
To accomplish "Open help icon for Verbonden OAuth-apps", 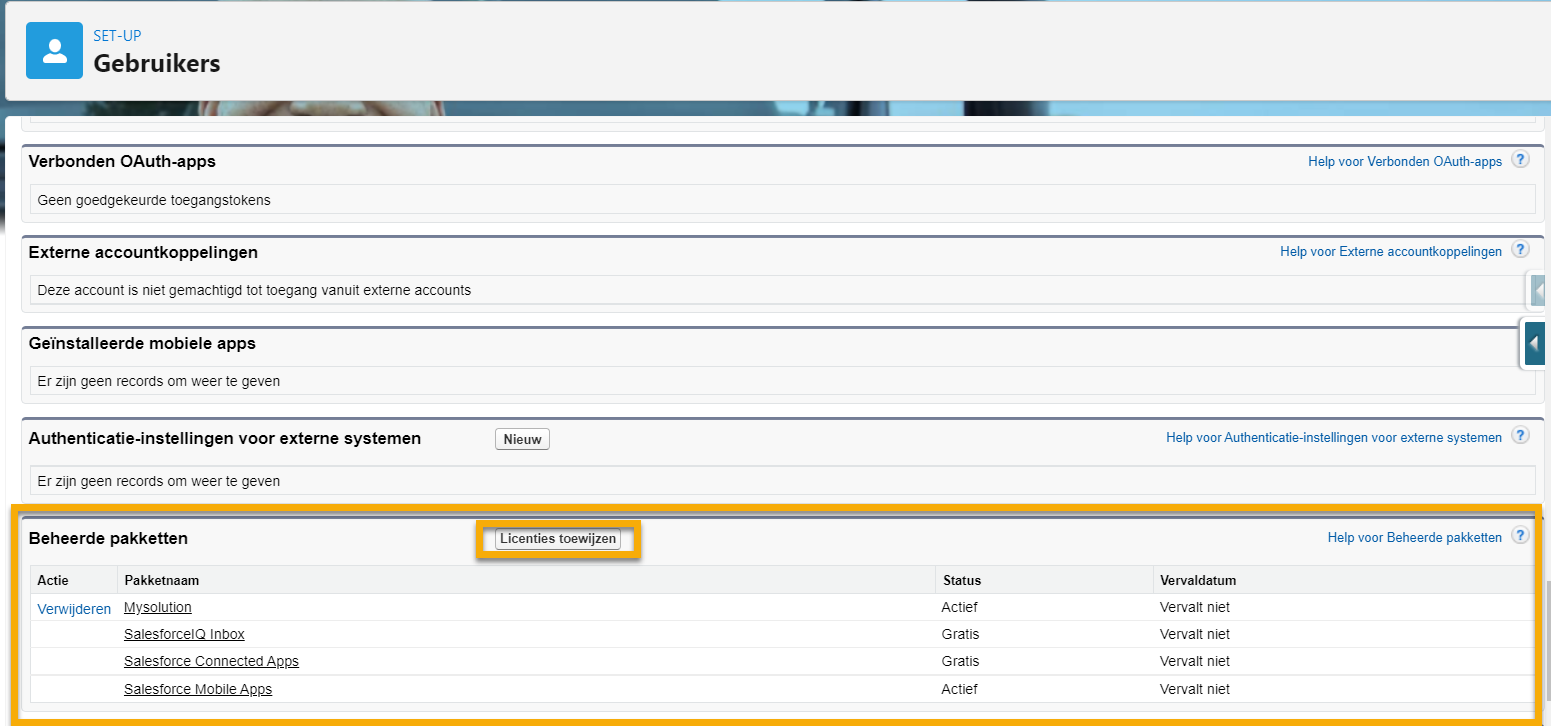I will pos(1520,159).
